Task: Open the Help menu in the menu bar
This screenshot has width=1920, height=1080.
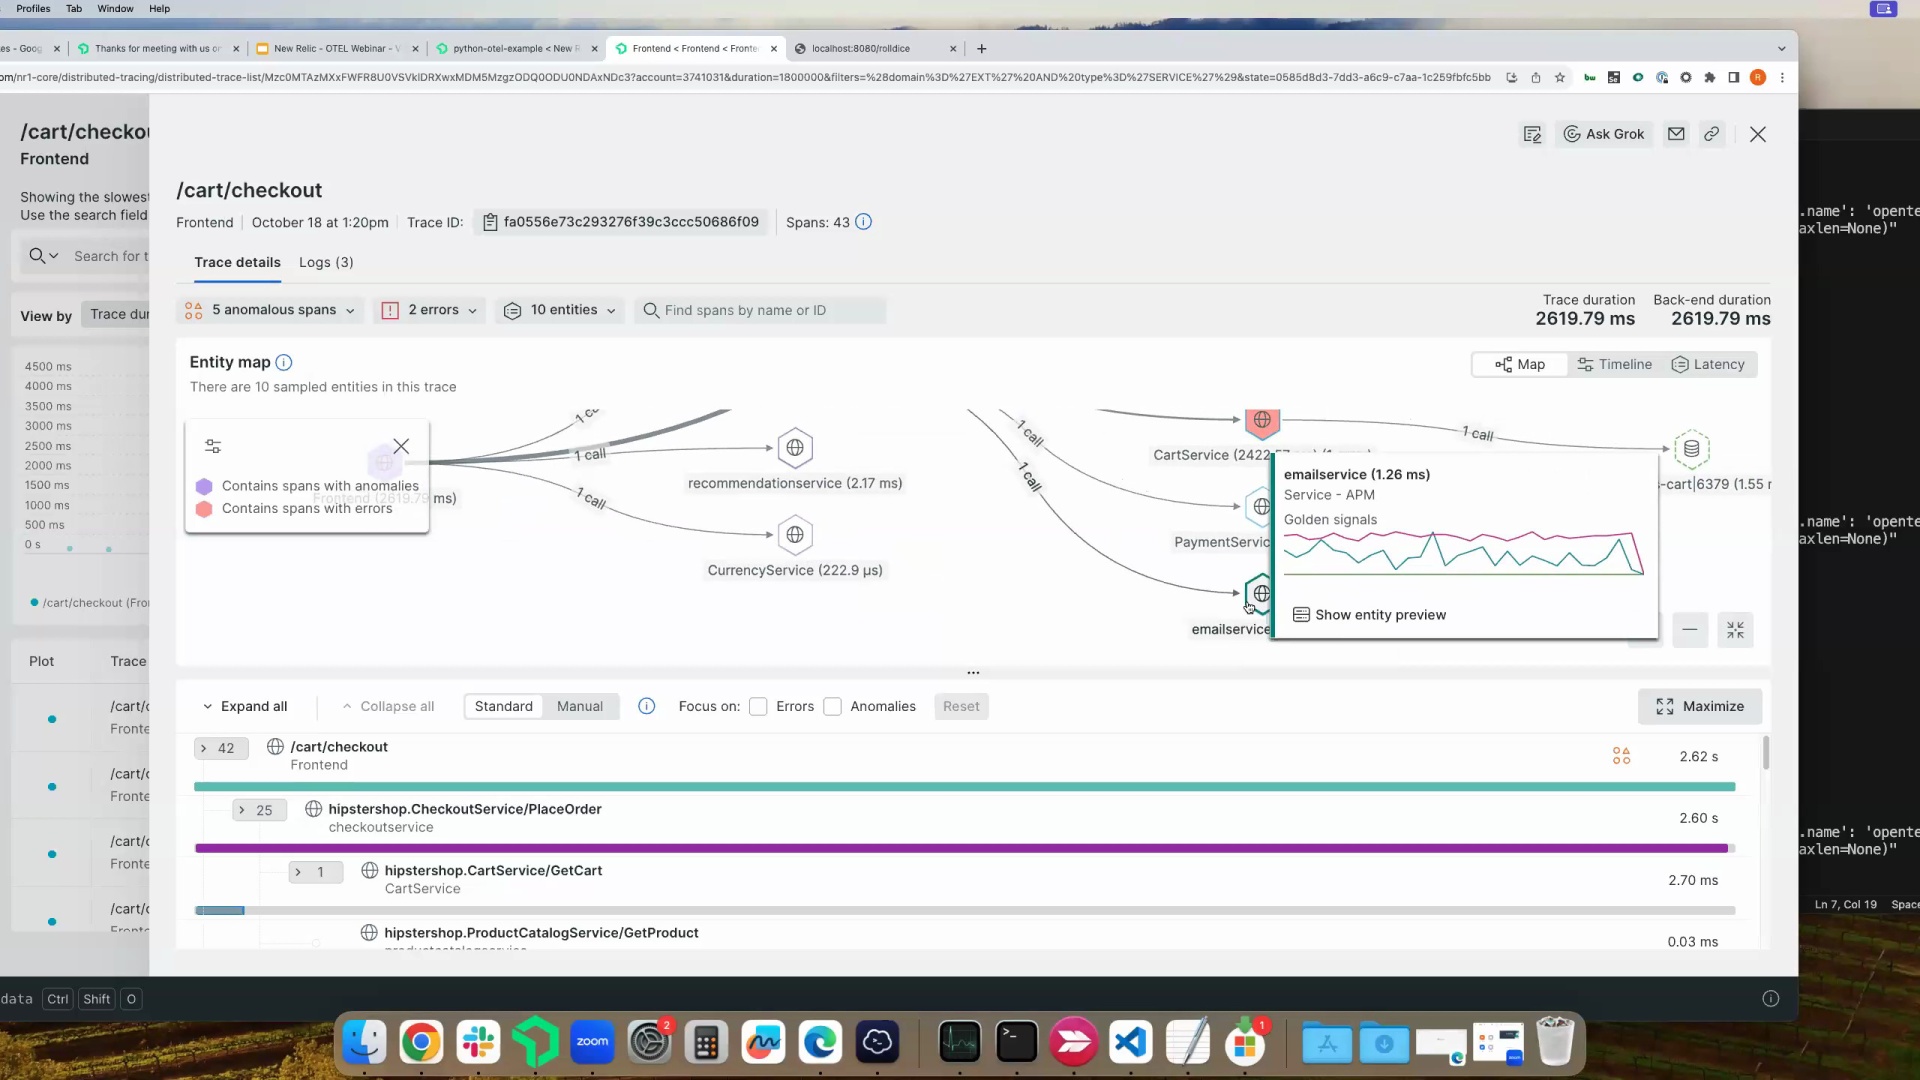Action: (159, 8)
